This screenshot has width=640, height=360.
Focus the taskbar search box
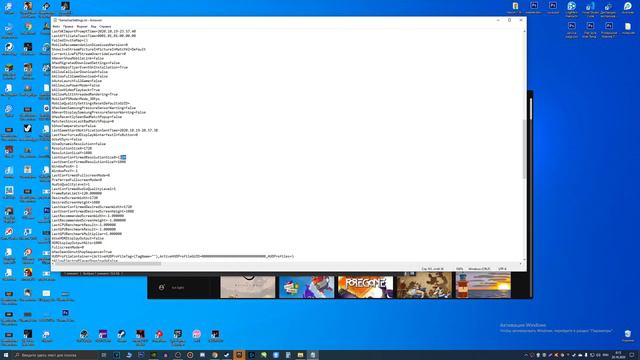pyautogui.click(x=55, y=355)
